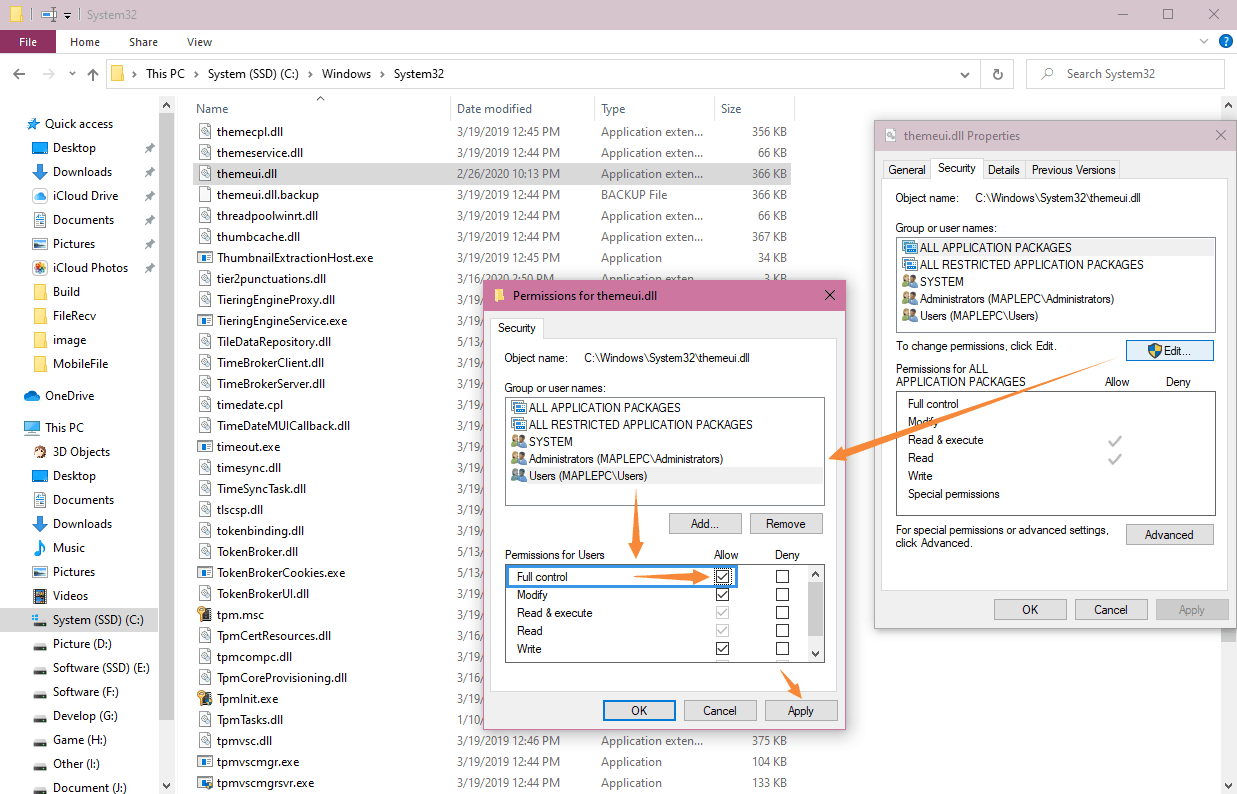Toggle Allow checkbox for Full control
This screenshot has height=794, width=1237.
point(723,577)
